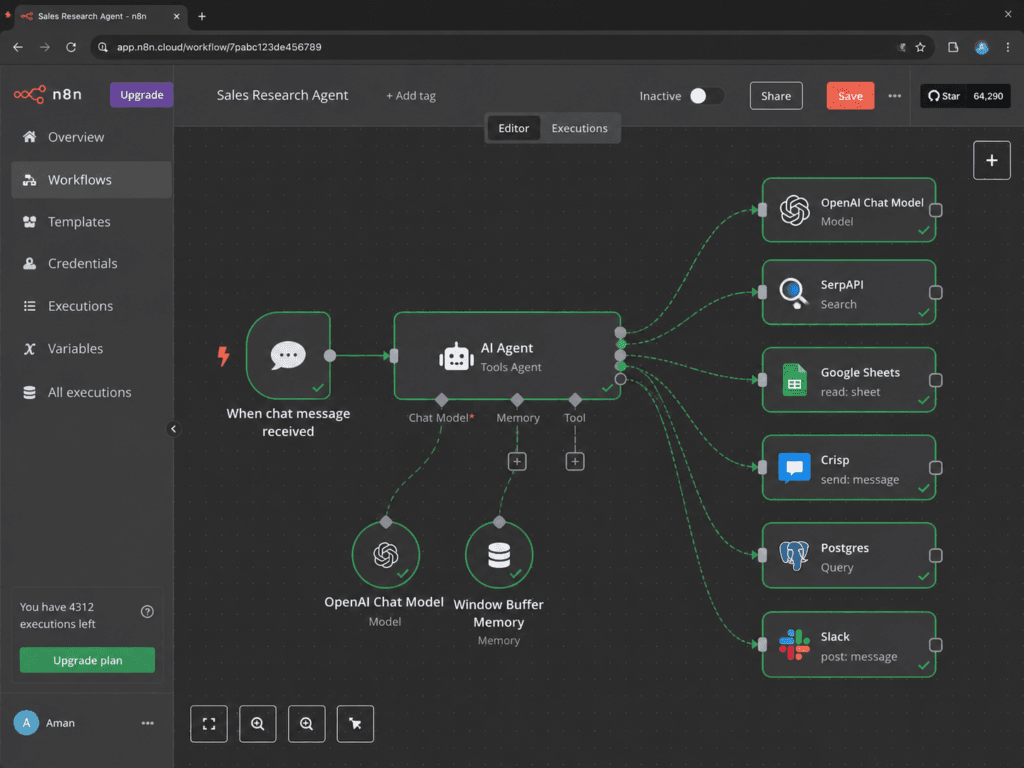
Task: Click first zoom magnifier button
Action: (258, 724)
